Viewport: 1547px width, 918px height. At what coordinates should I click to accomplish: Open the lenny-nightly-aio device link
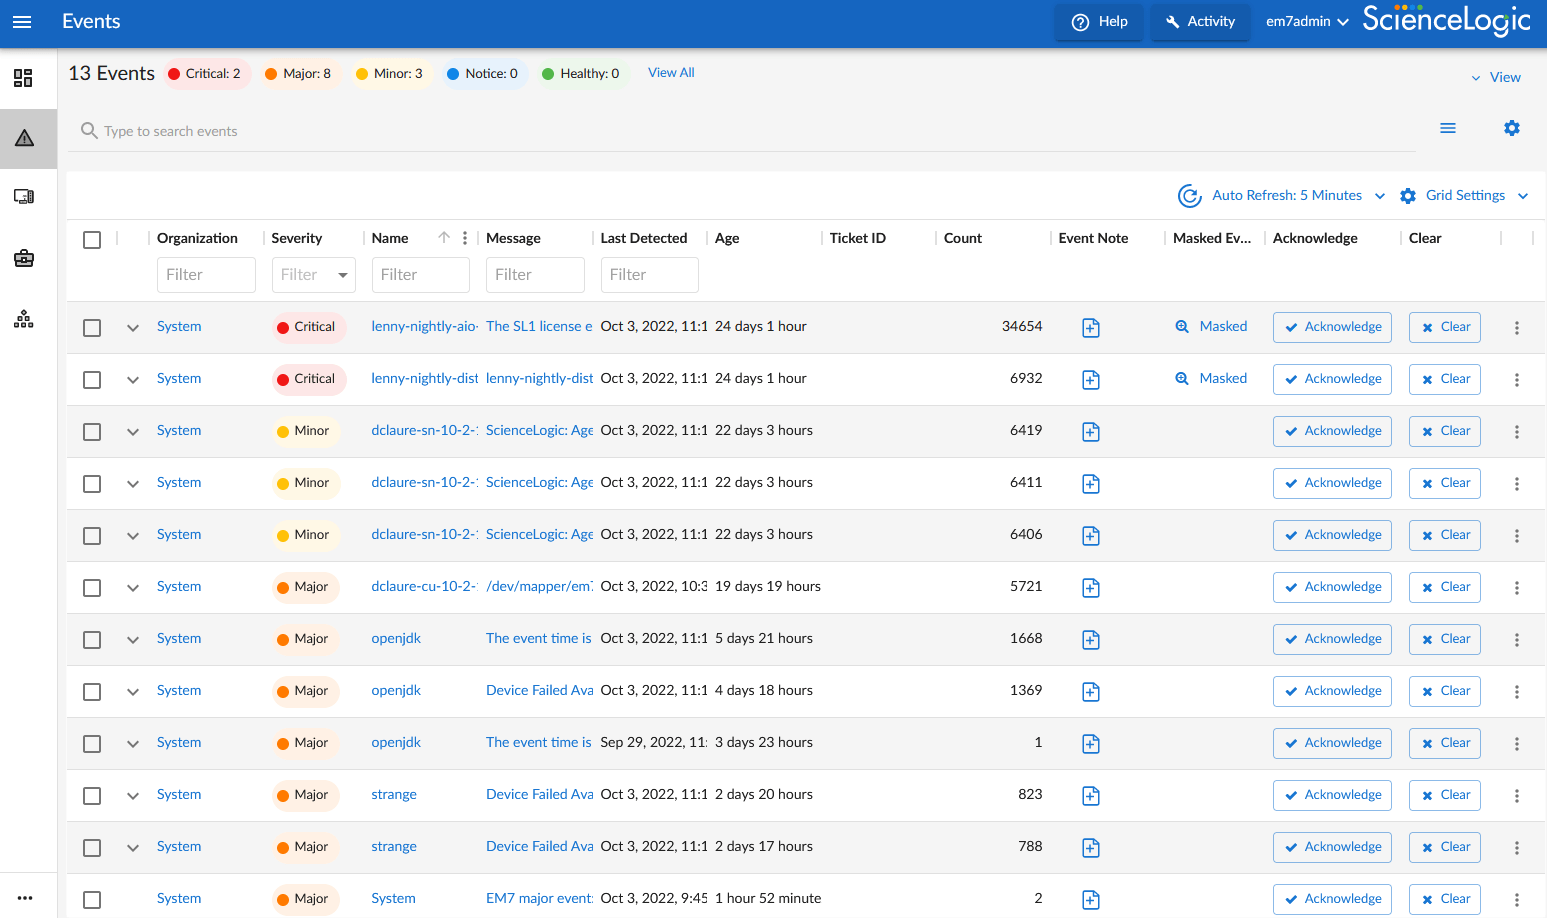point(425,327)
